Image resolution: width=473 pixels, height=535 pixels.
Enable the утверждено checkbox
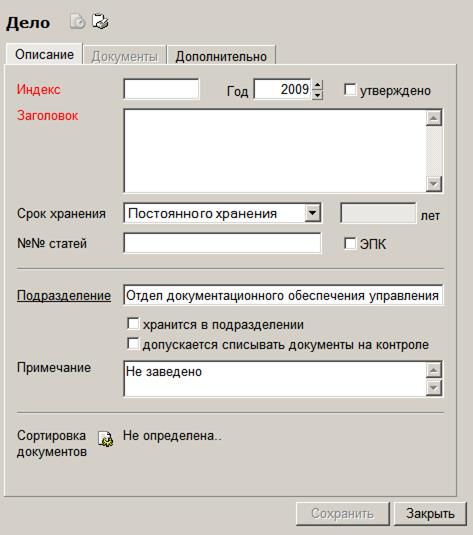click(x=349, y=89)
